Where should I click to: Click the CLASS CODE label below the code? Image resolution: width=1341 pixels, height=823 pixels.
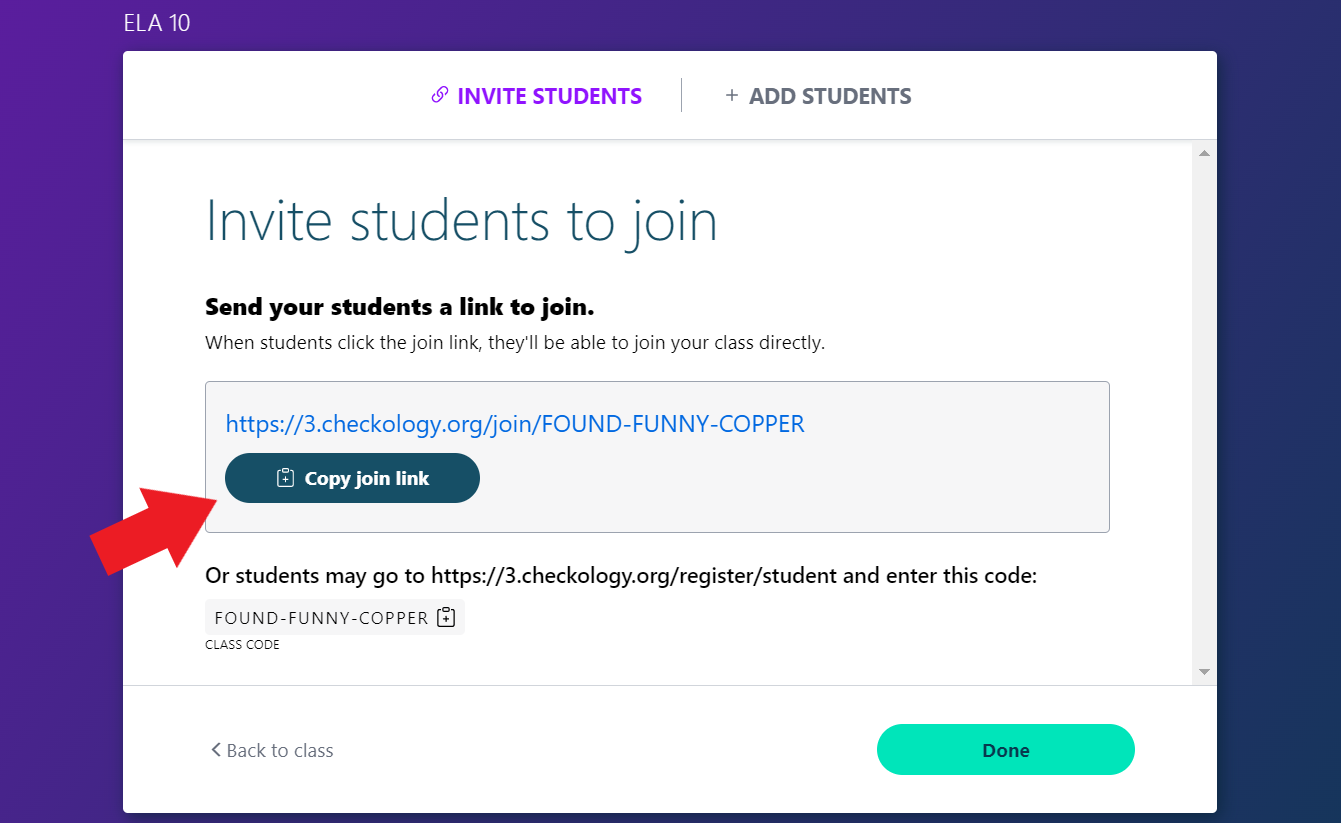pos(242,645)
